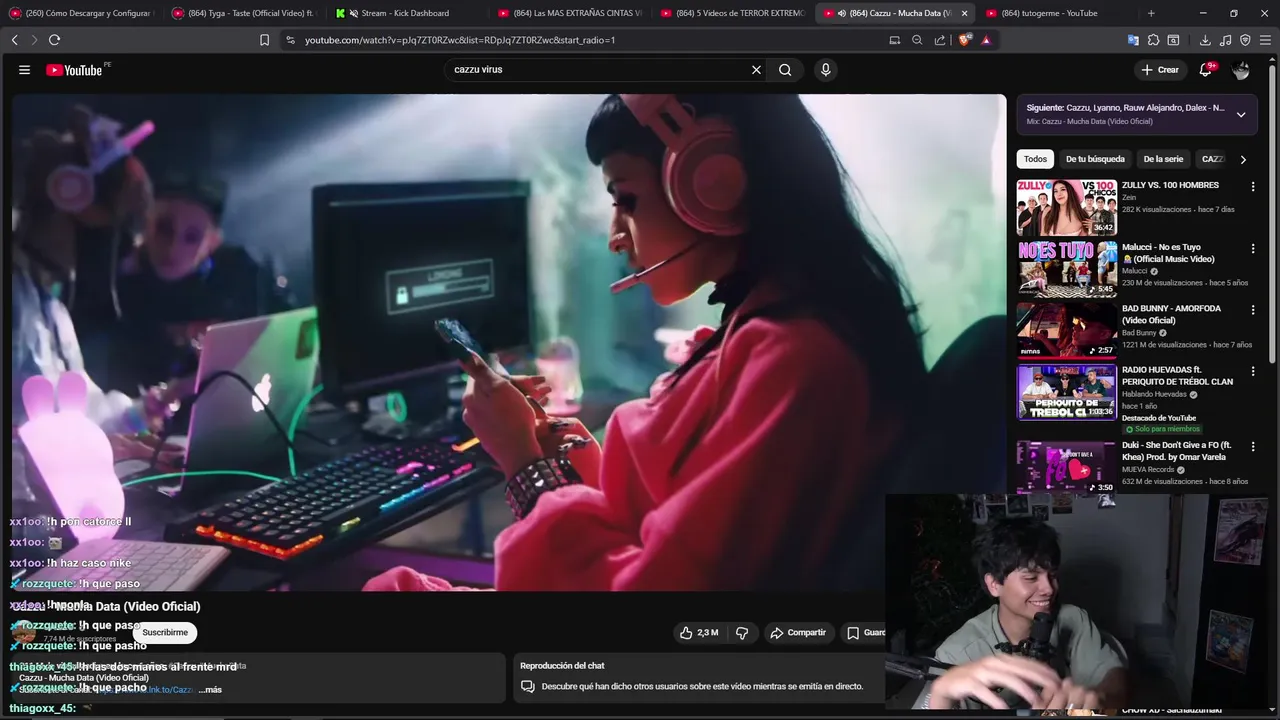Open account avatar menu
Screen dimensions: 1280x720
[x=1241, y=70]
